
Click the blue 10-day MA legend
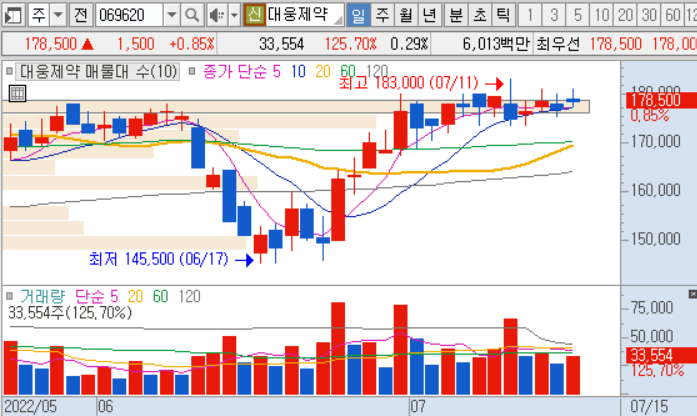298,71
